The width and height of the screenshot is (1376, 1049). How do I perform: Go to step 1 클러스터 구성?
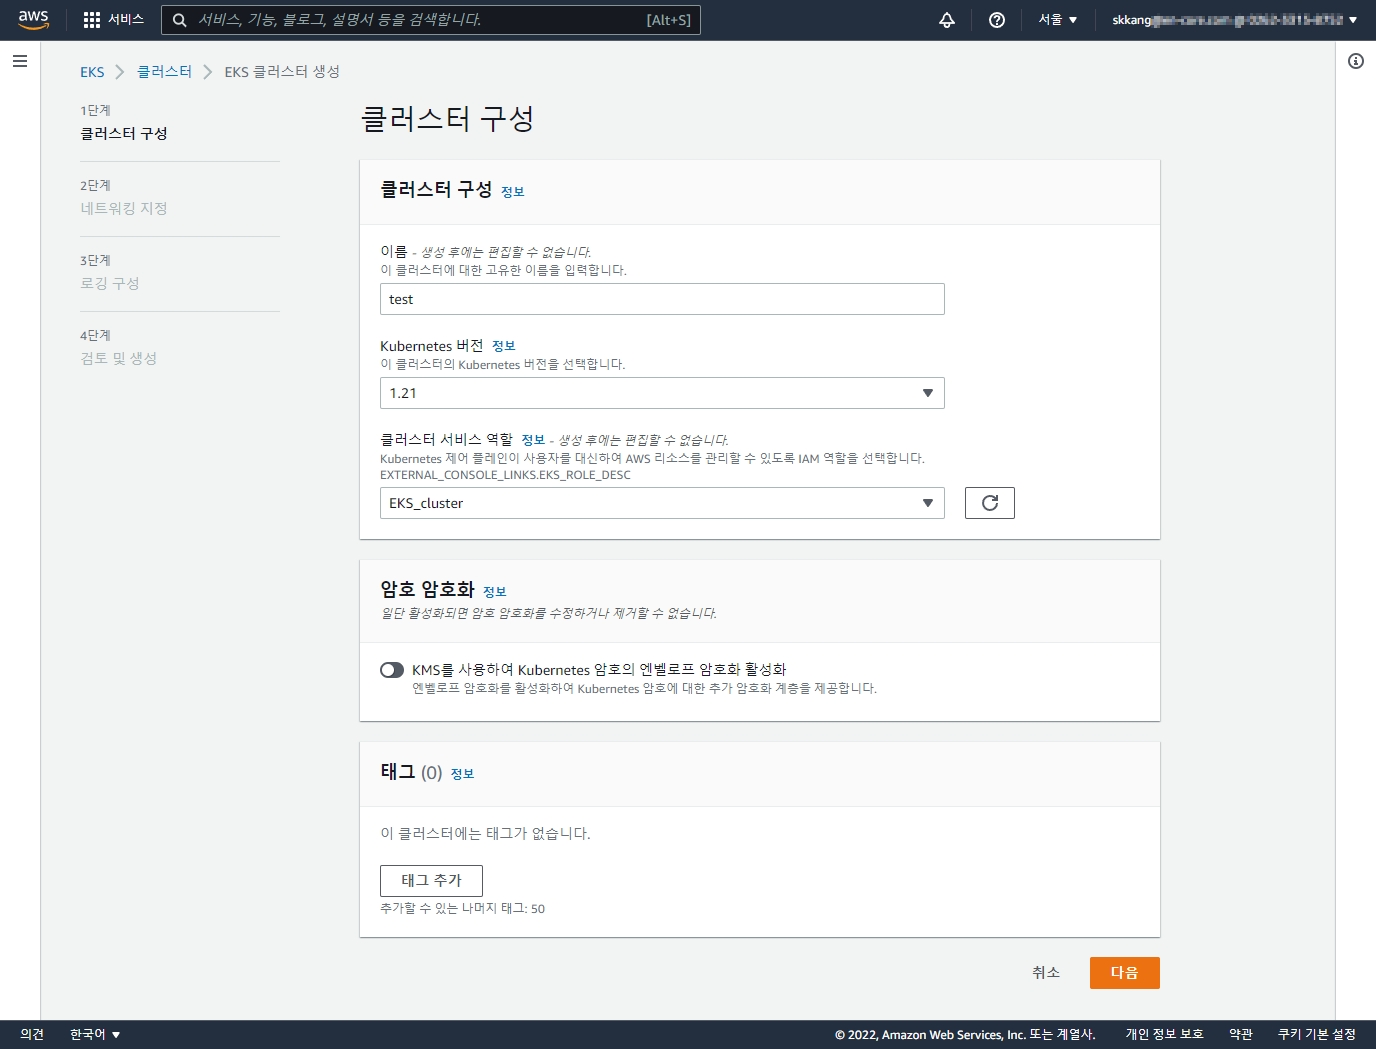point(124,133)
